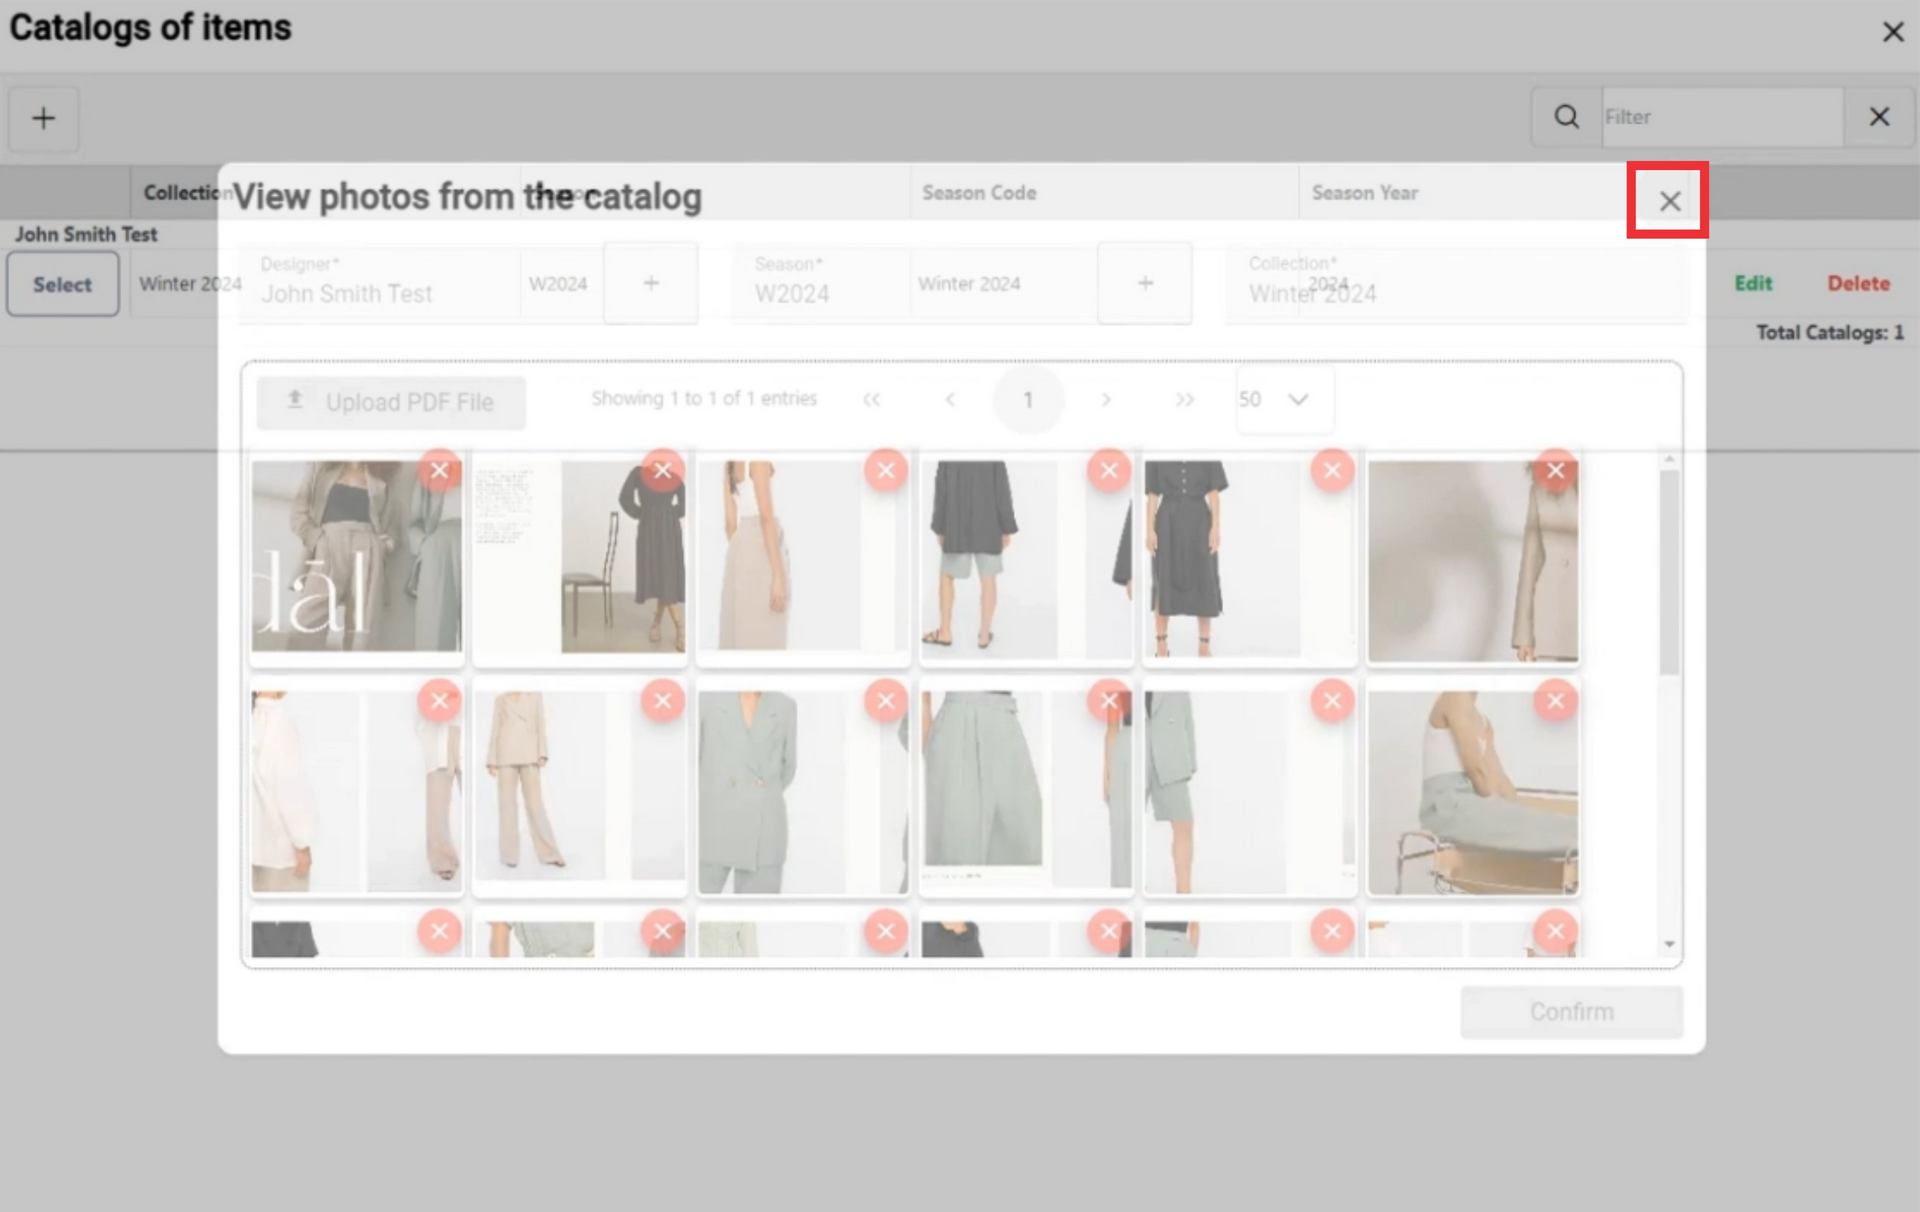Click the Total Catalogs: 1 label
1920x1212 pixels.
1830,333
